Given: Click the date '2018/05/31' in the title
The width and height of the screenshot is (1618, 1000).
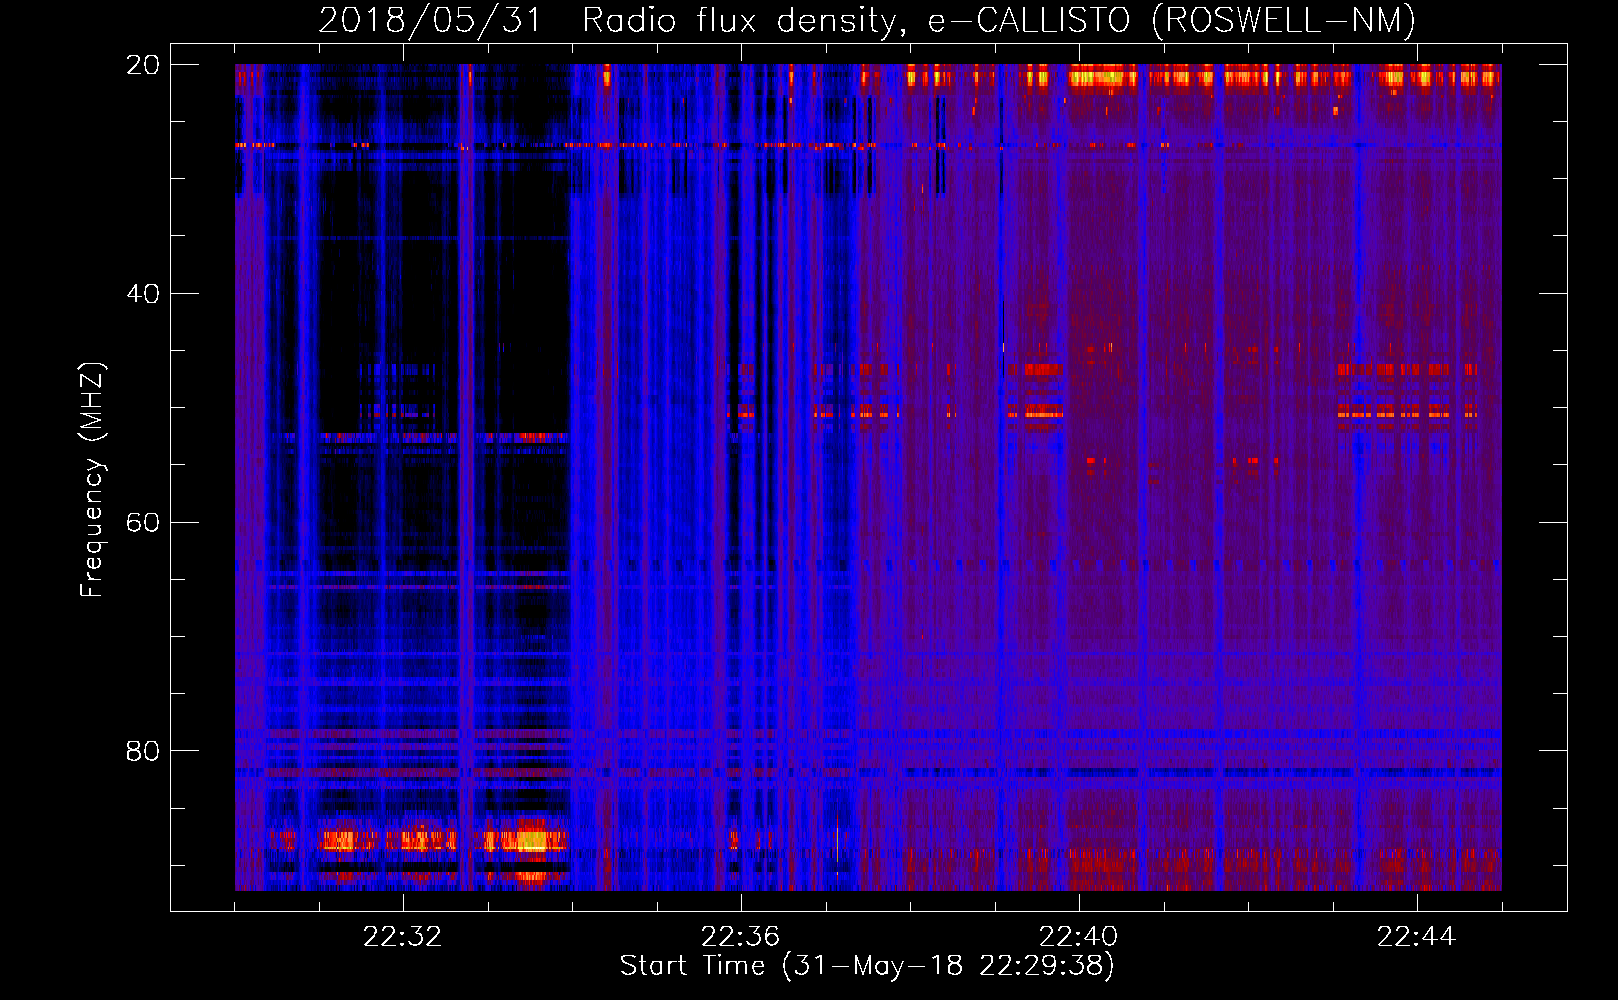Looking at the screenshot, I should pos(430,21).
